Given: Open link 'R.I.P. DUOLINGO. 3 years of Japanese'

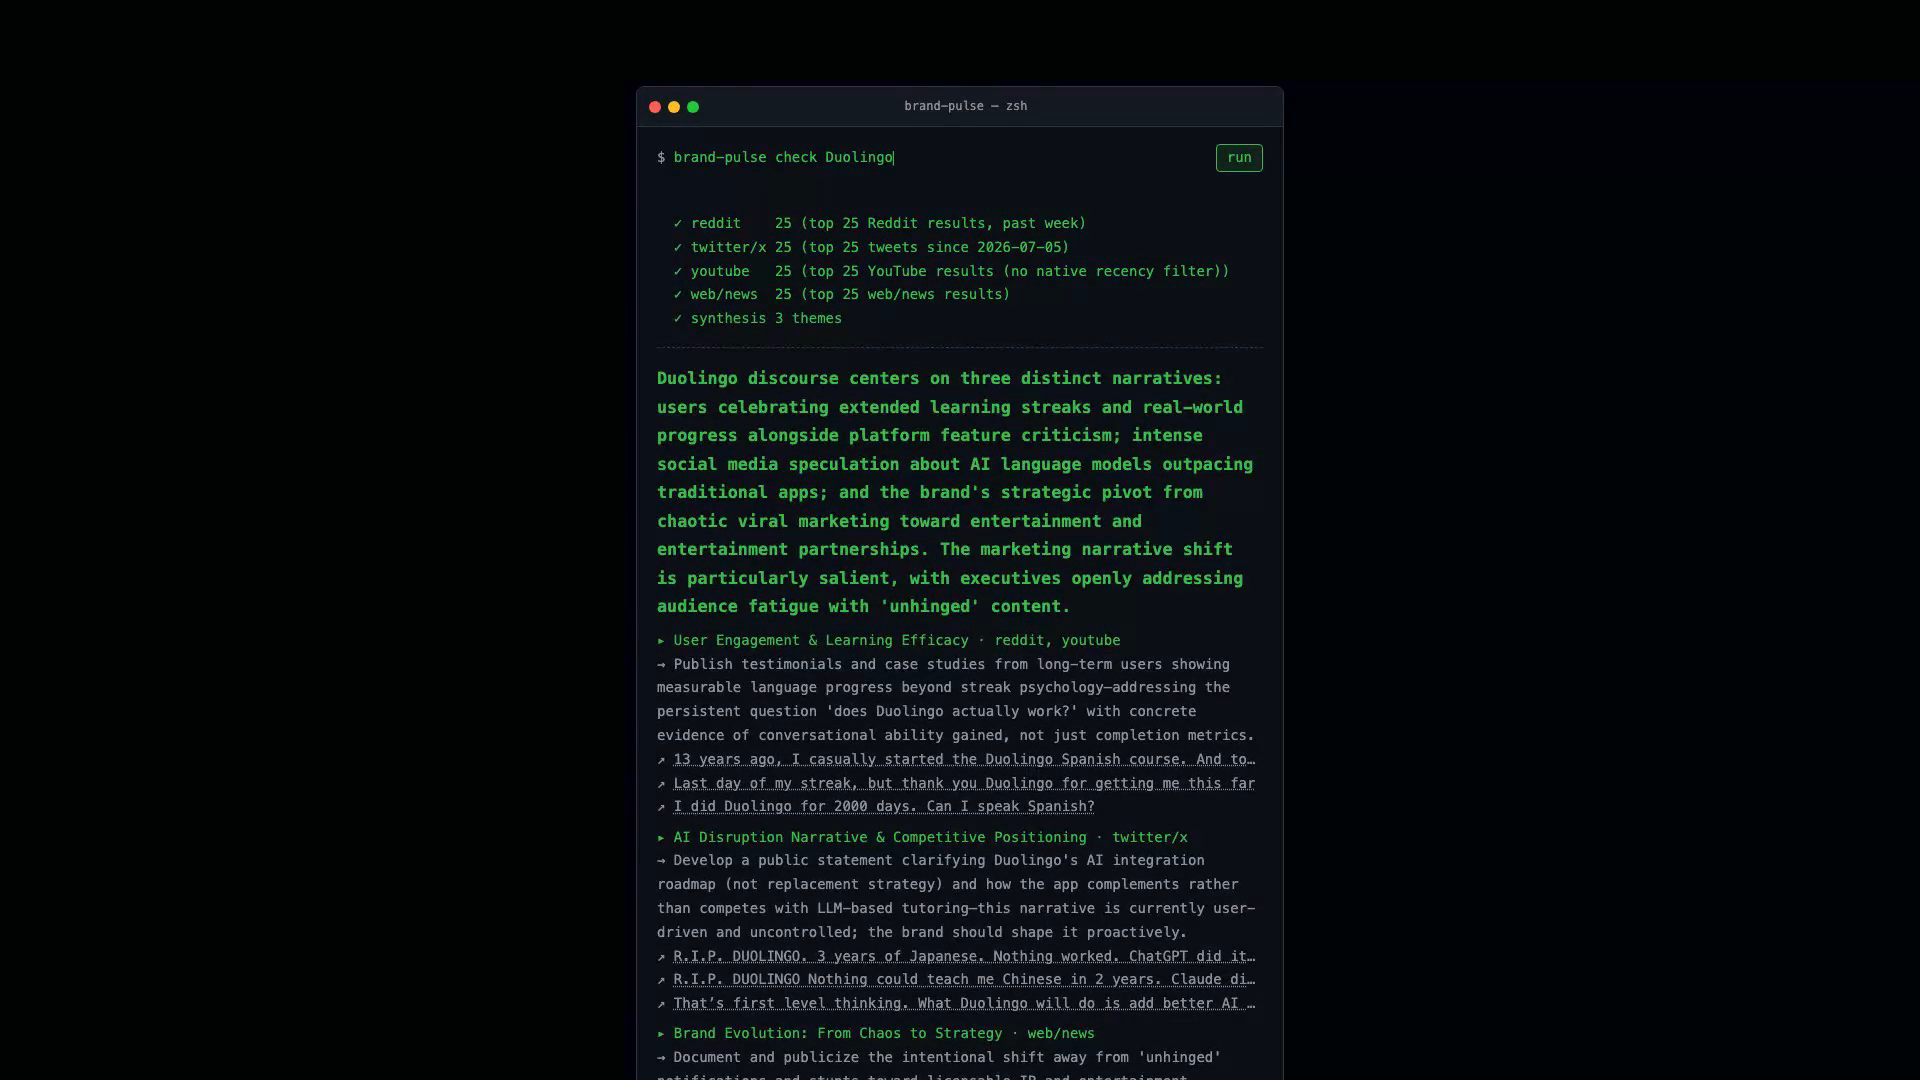Looking at the screenshot, I should [x=964, y=956].
